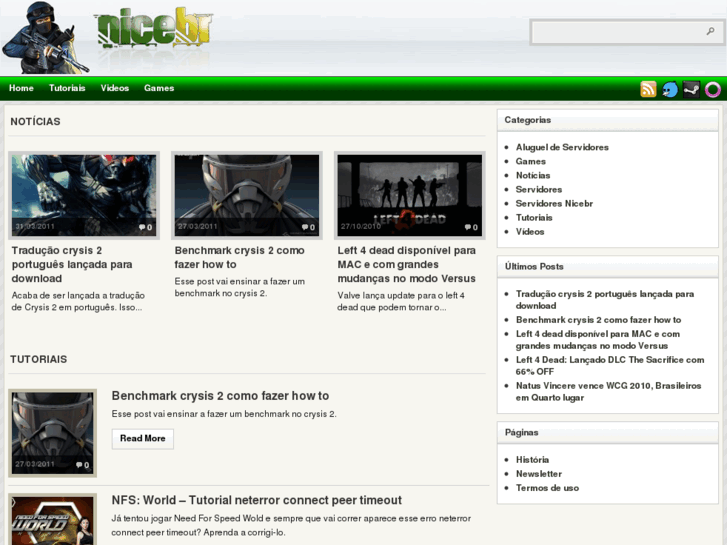Select the Games category in sidebar
This screenshot has width=727, height=545.
click(530, 161)
